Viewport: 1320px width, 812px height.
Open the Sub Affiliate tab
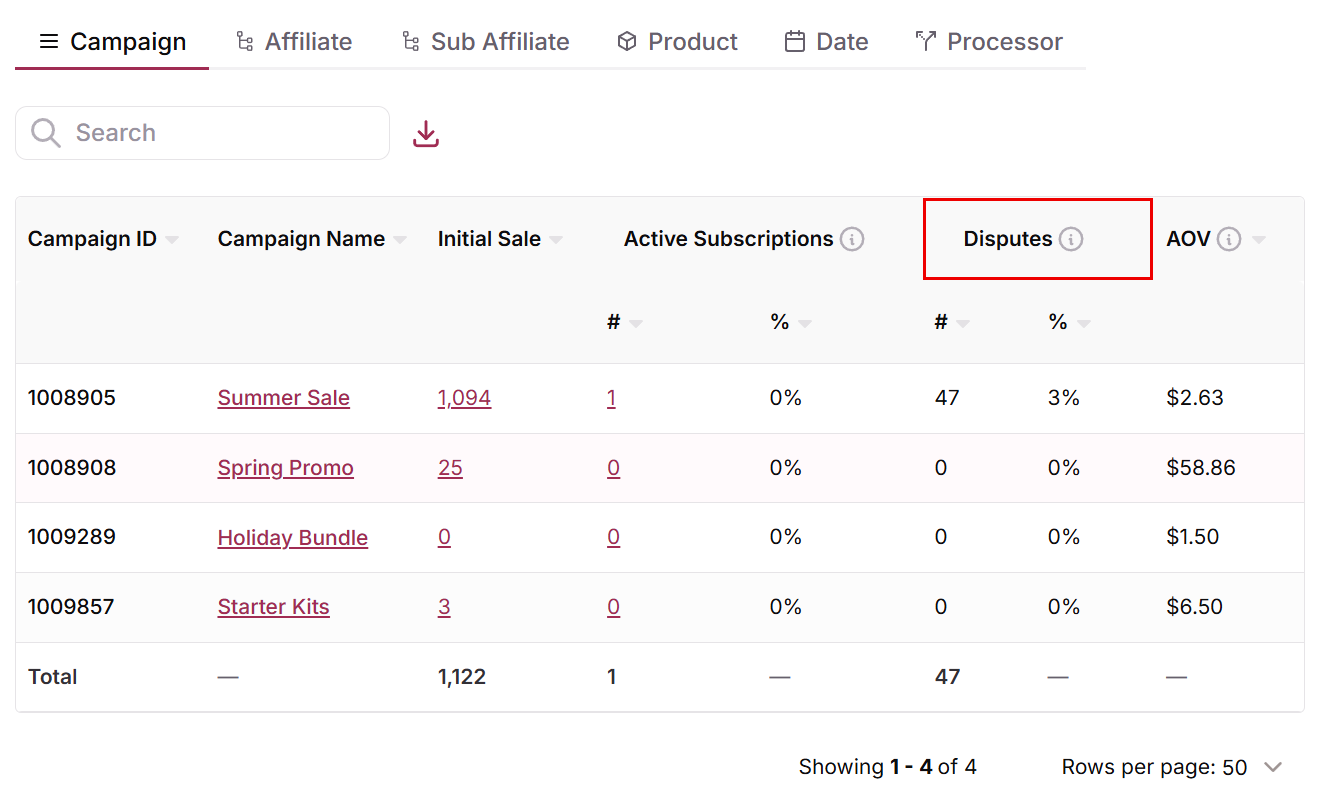pos(485,42)
